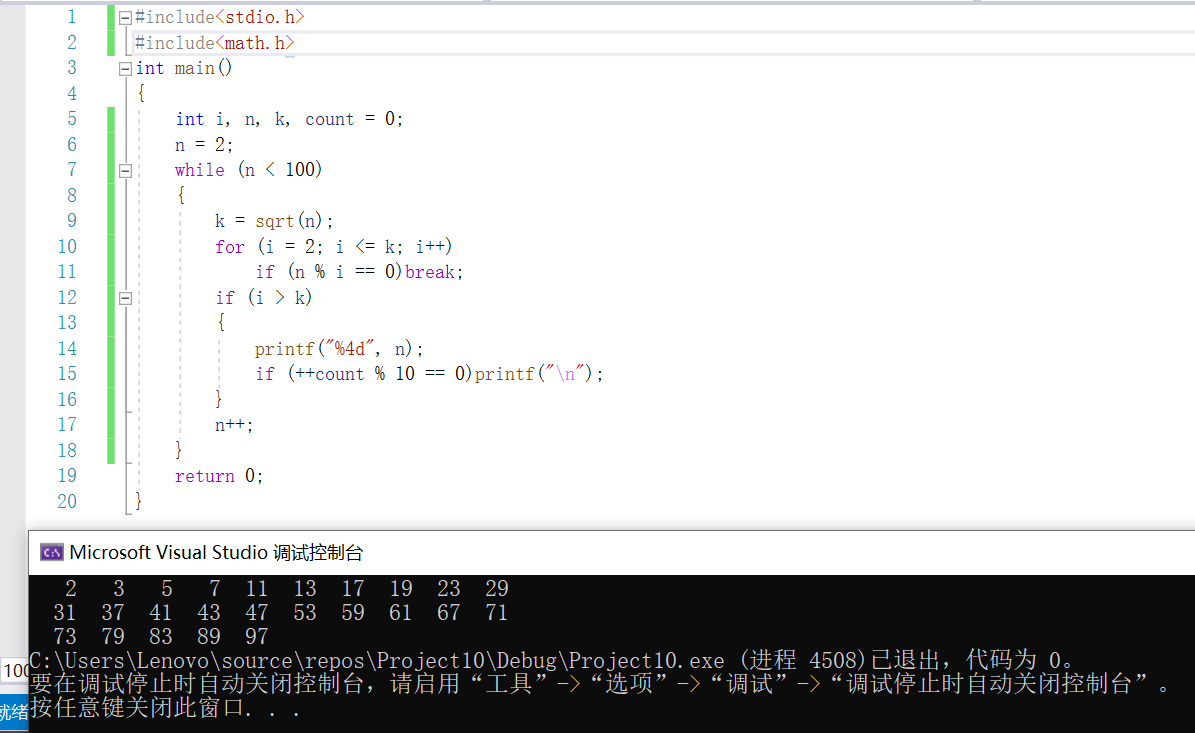Click line number 20 in the margin
Screen dimensions: 1195x733
67,501
